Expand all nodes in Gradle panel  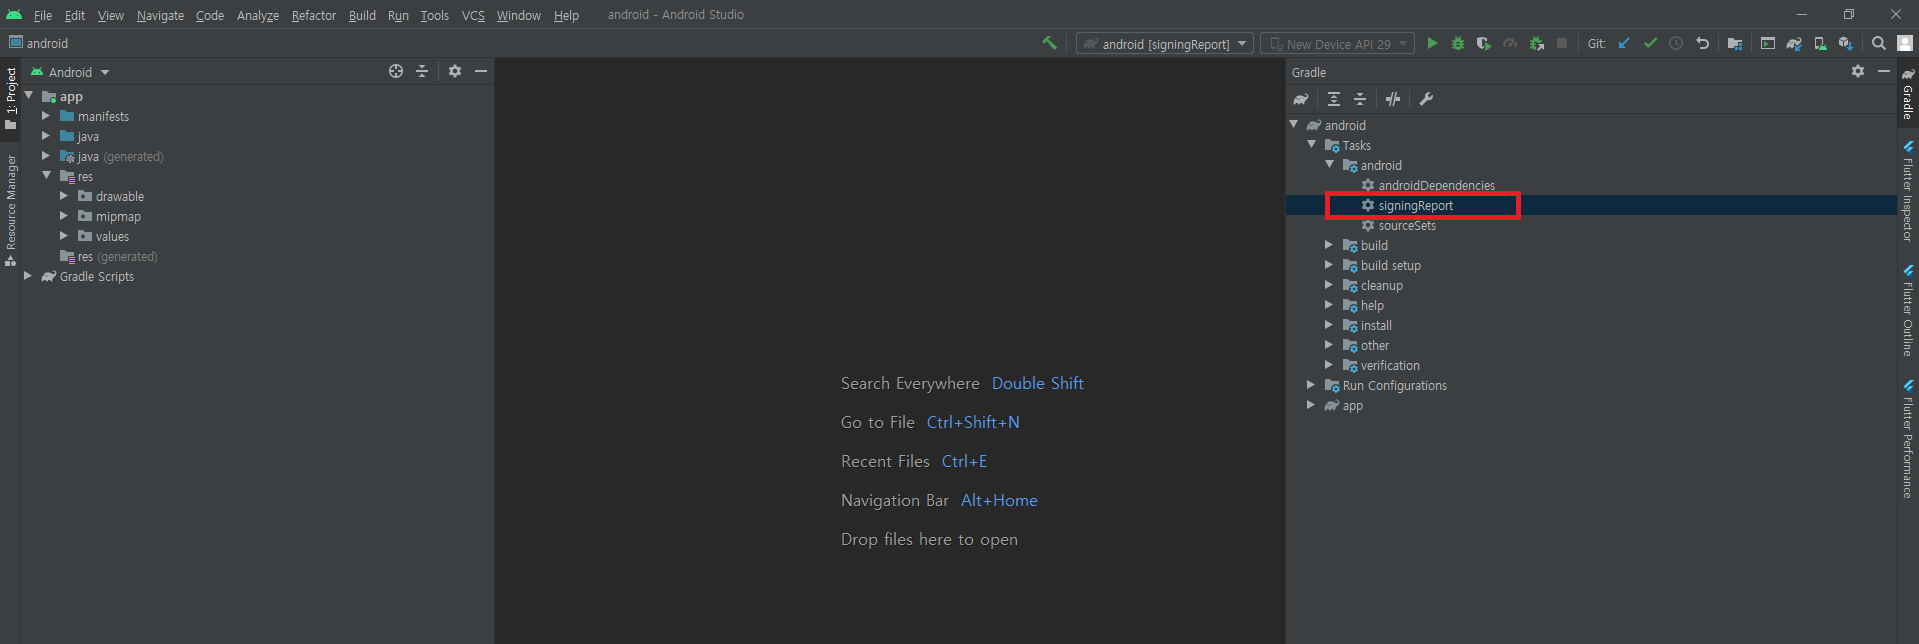tap(1334, 99)
